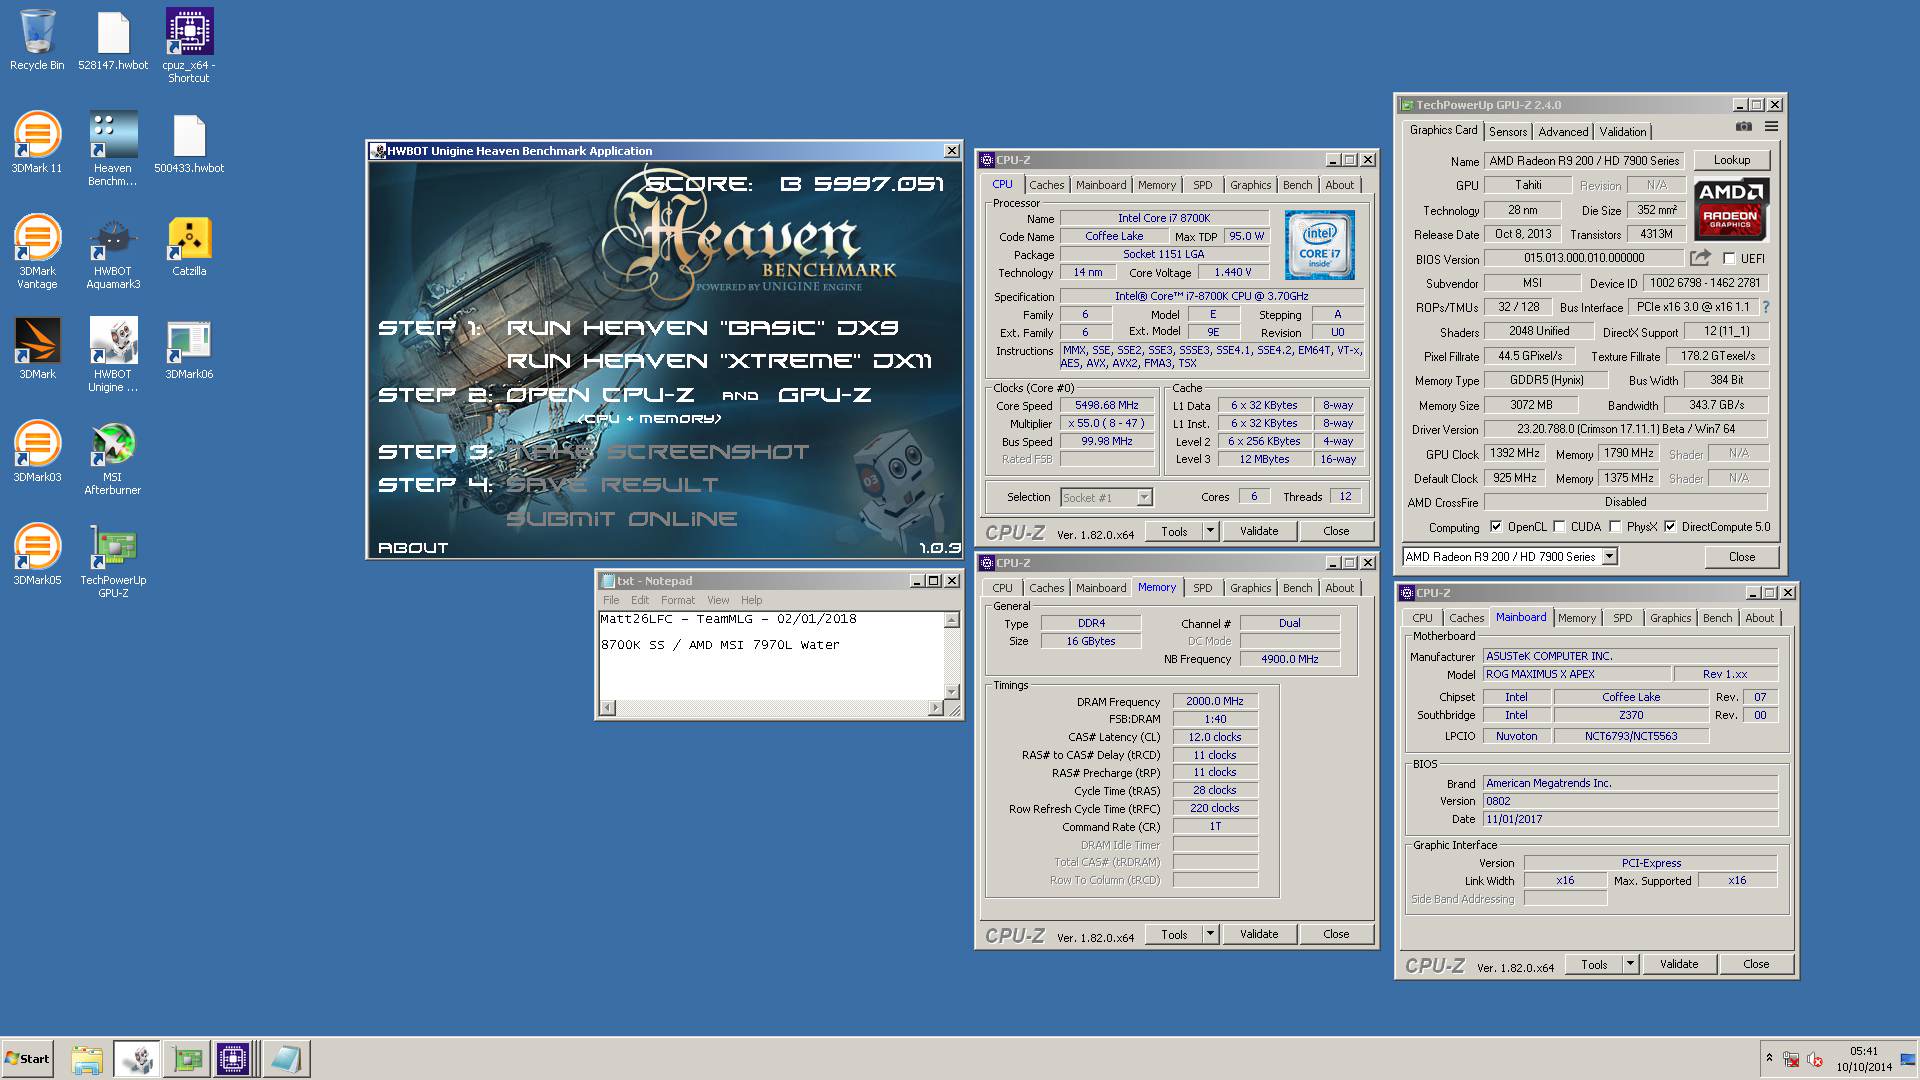Switch to CPU-Z taskbar icon
This screenshot has height=1080, width=1920.
click(x=233, y=1059)
